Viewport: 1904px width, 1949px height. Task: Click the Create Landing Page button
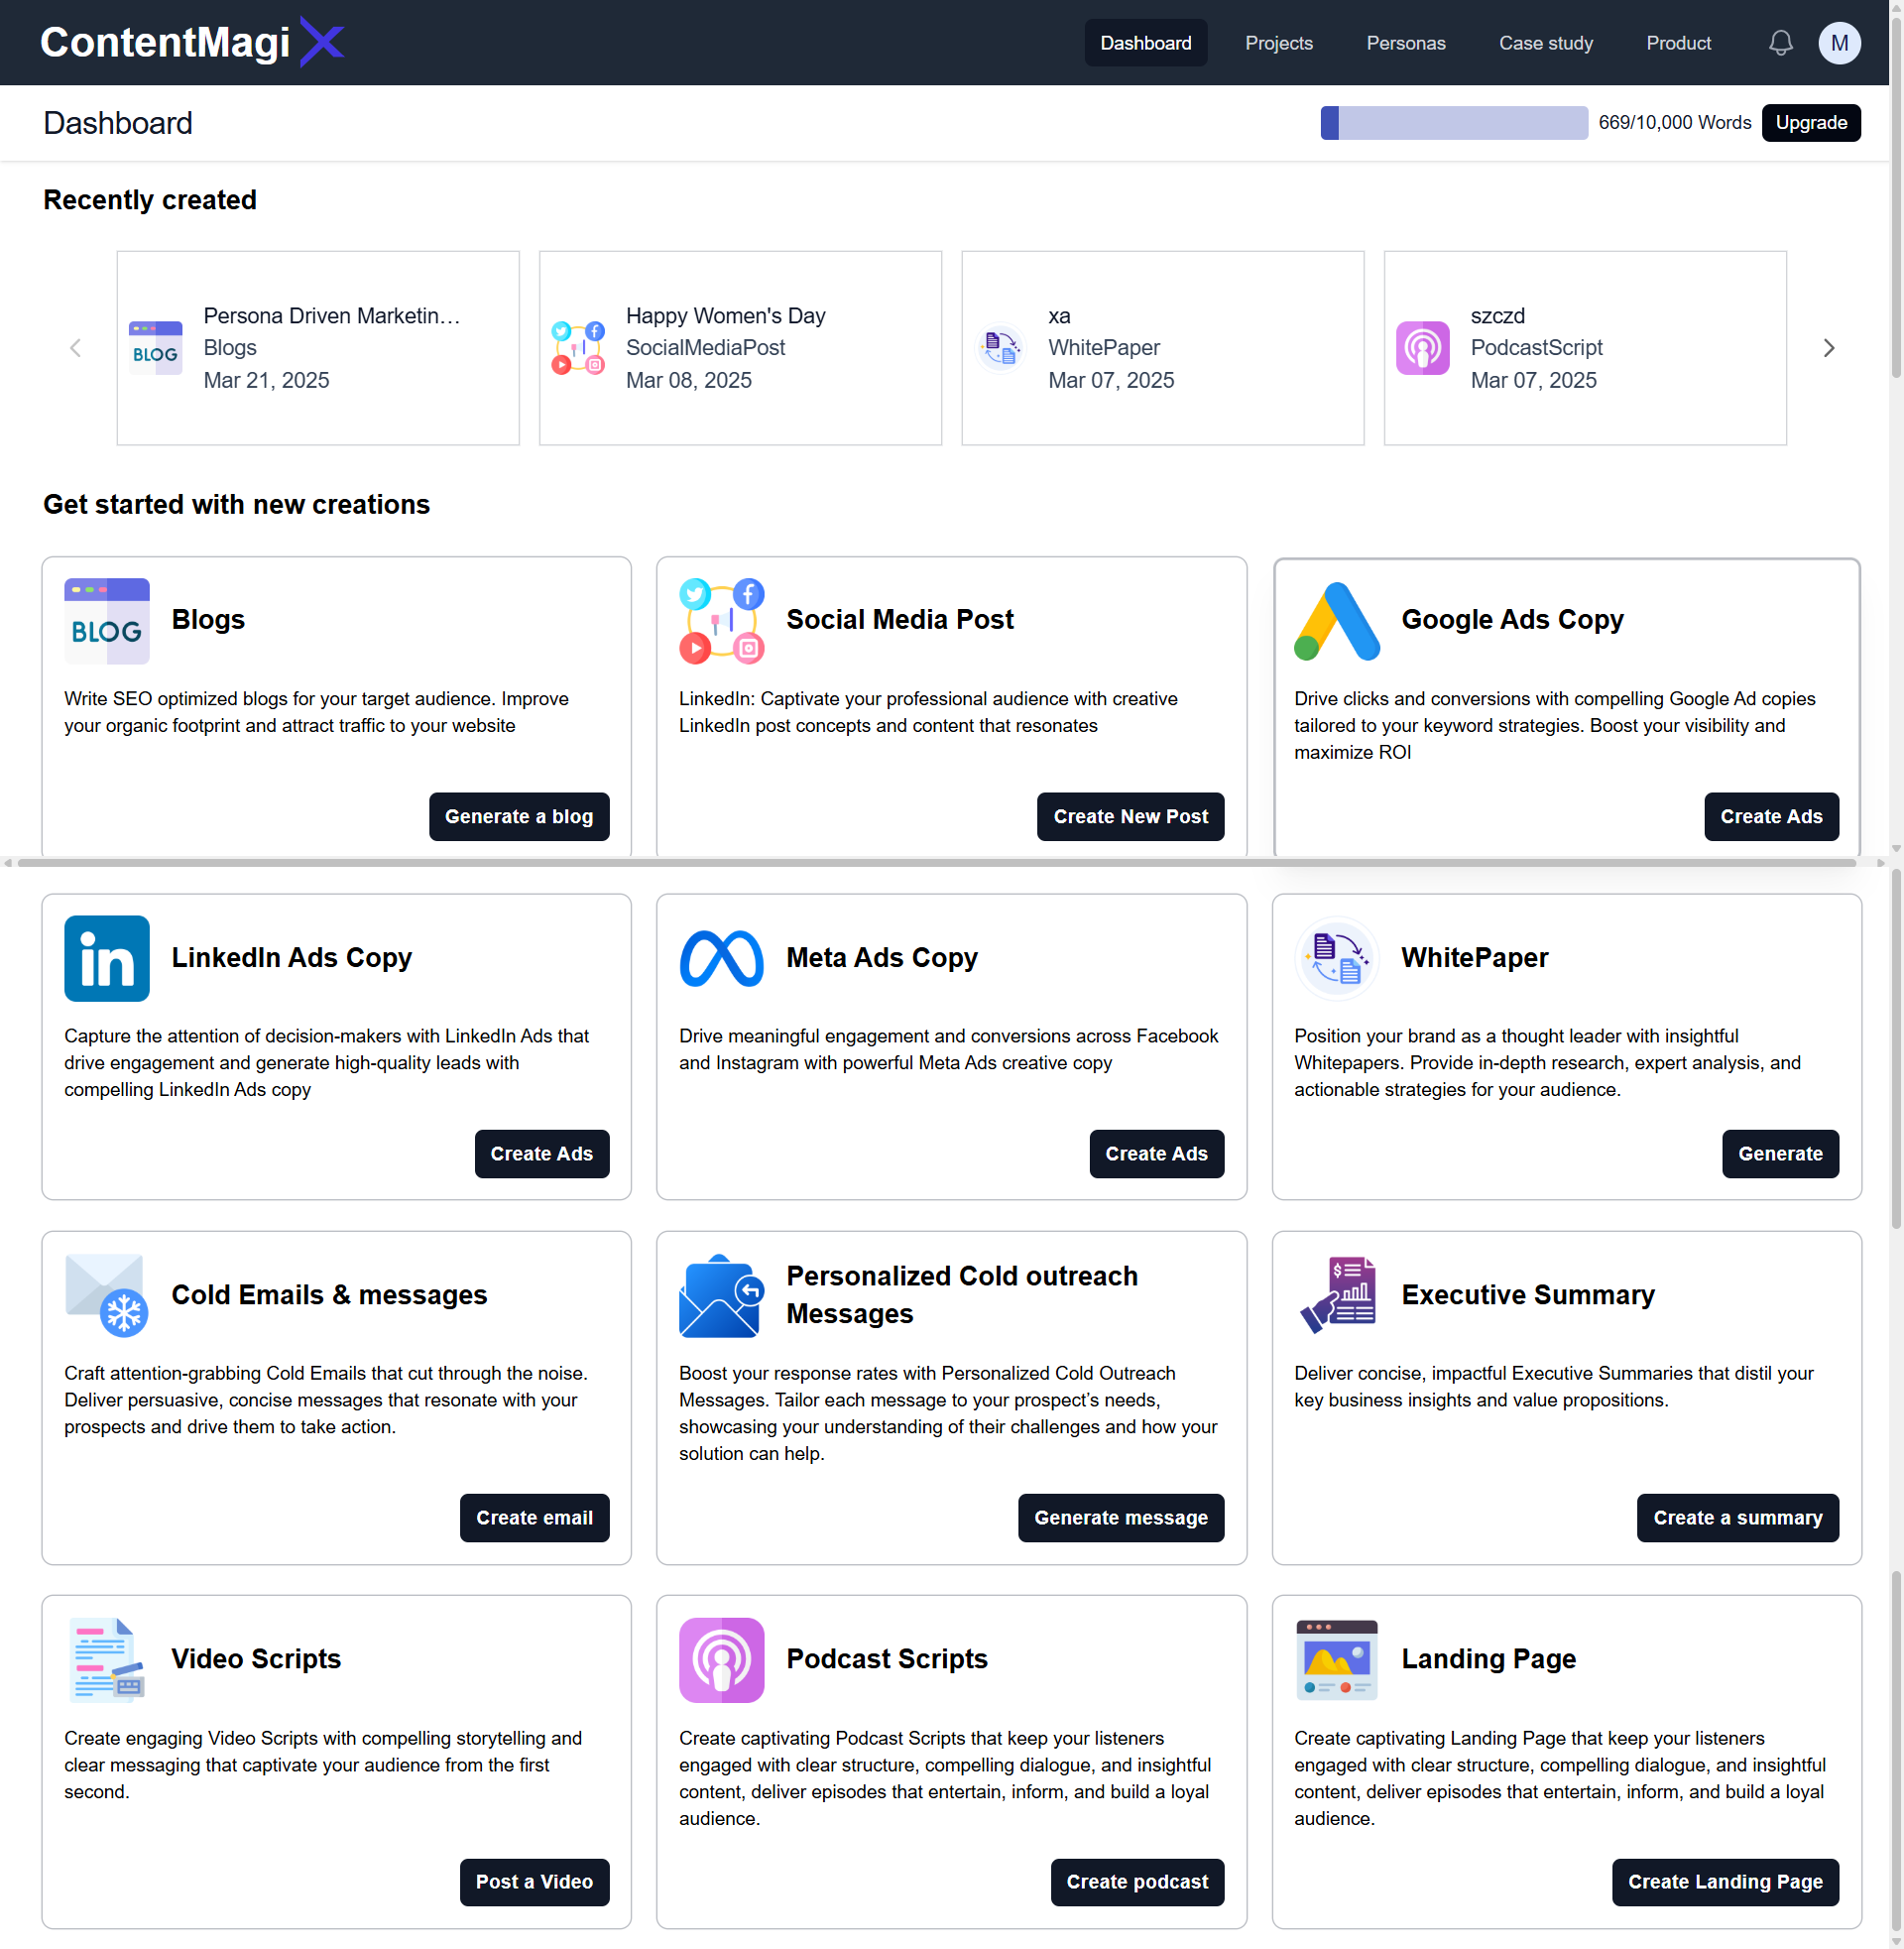(x=1724, y=1881)
